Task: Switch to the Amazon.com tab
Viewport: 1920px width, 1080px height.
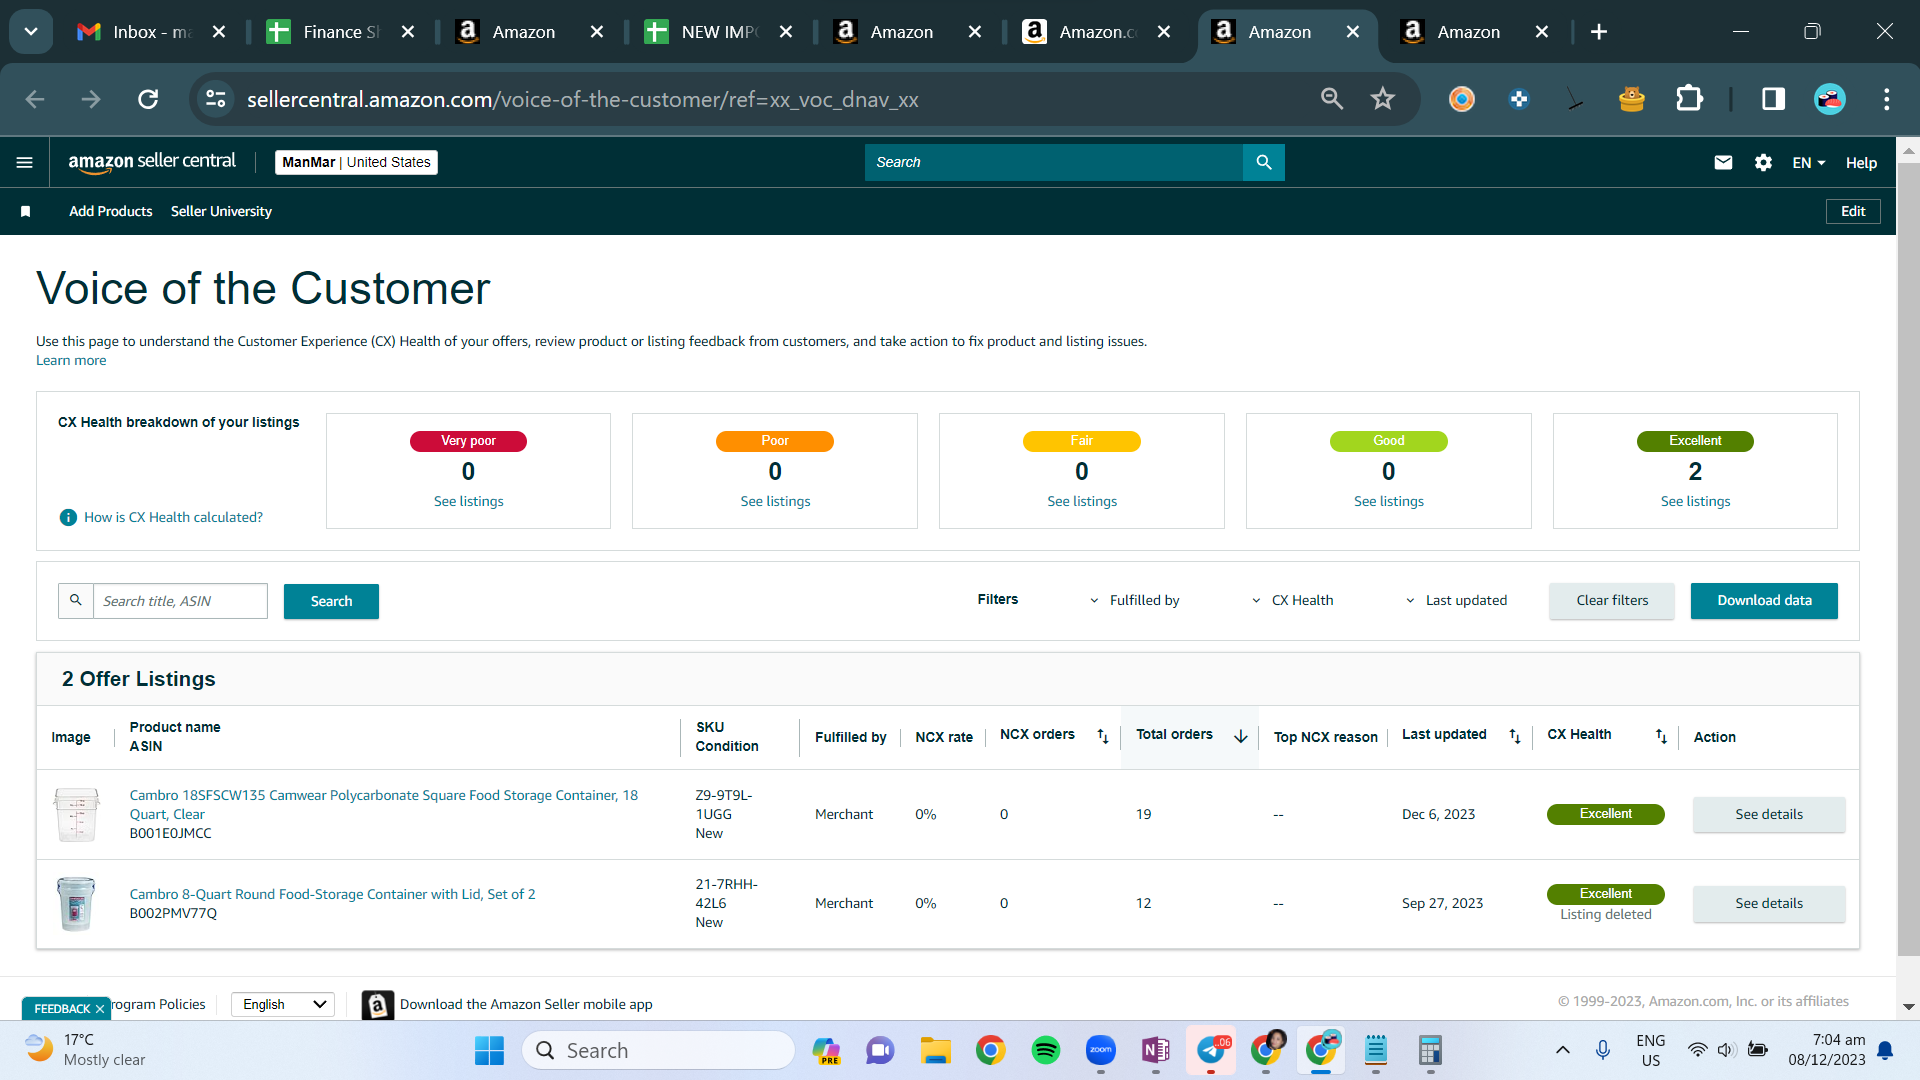Action: coord(1097,32)
